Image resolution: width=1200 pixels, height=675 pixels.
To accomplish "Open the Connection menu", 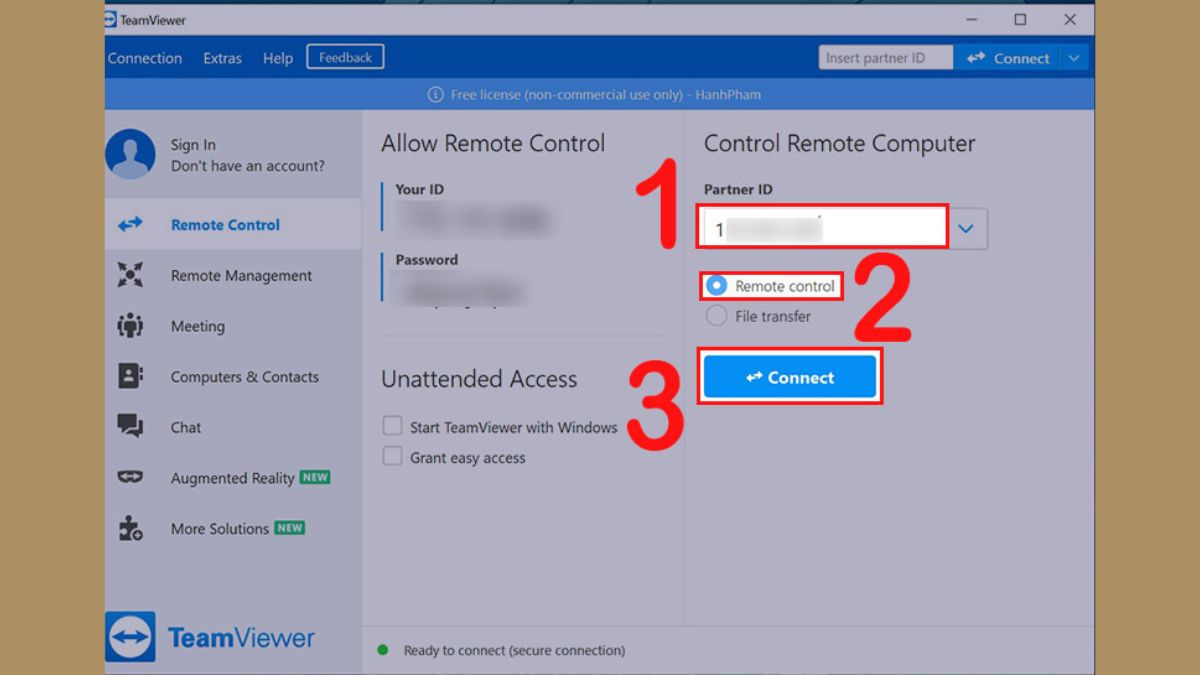I will pos(145,58).
